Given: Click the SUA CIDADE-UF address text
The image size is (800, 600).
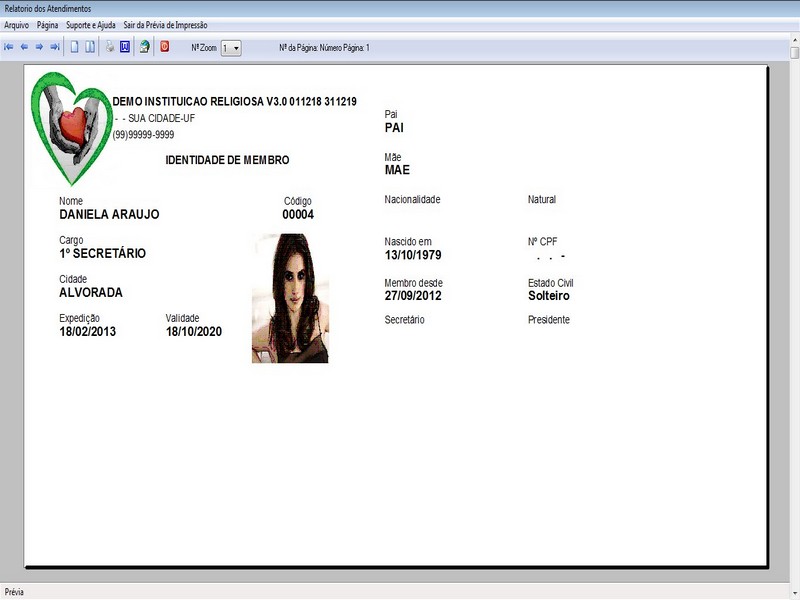Looking at the screenshot, I should click(161, 118).
